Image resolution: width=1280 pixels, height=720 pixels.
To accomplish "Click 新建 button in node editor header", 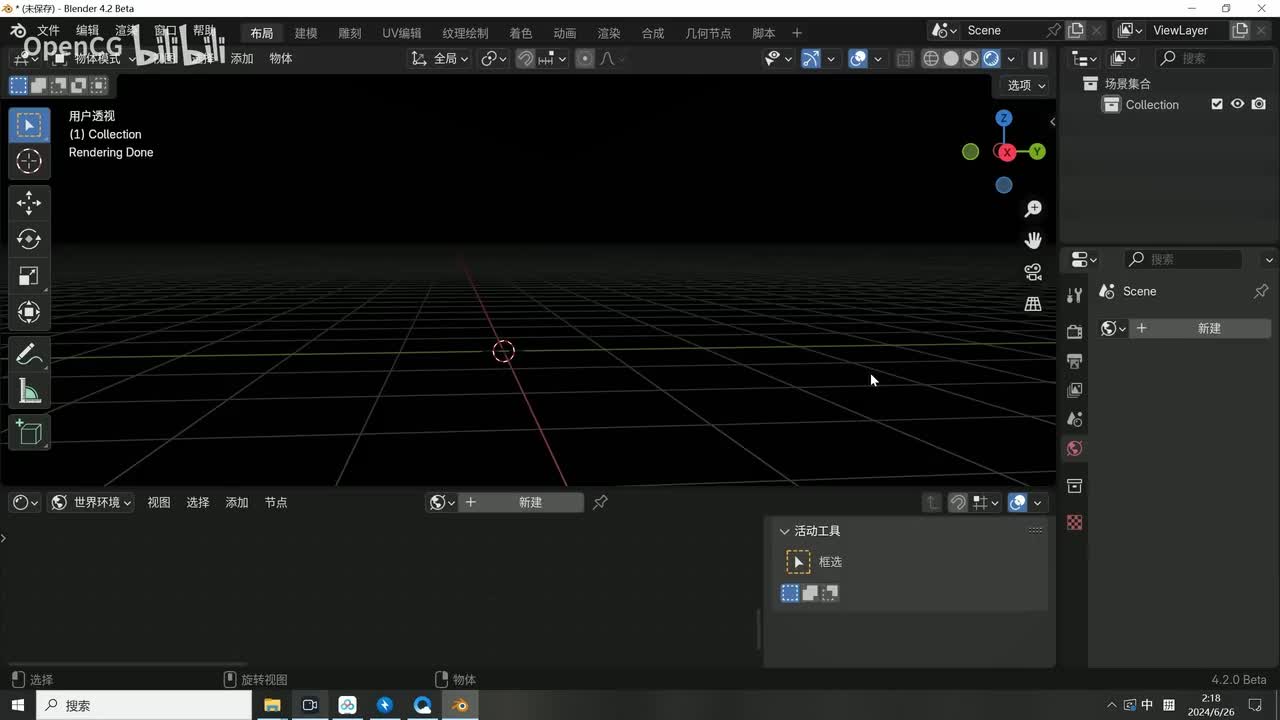I will 530,502.
